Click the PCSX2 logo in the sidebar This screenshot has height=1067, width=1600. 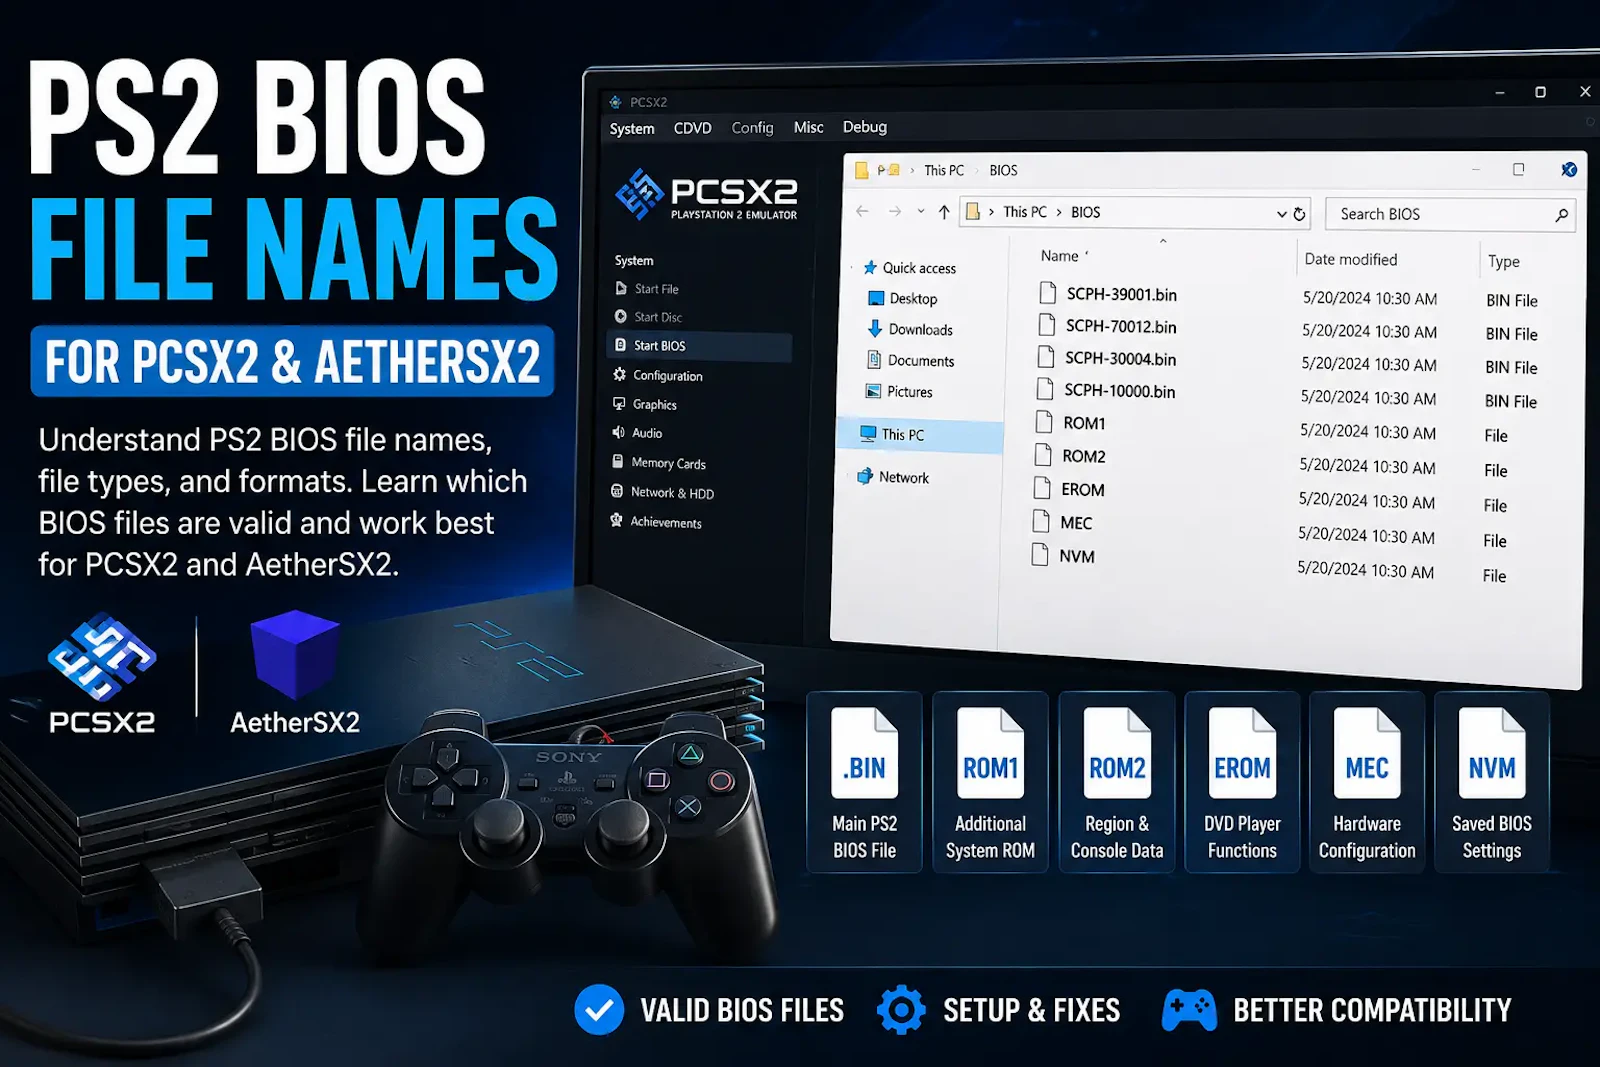coord(707,195)
